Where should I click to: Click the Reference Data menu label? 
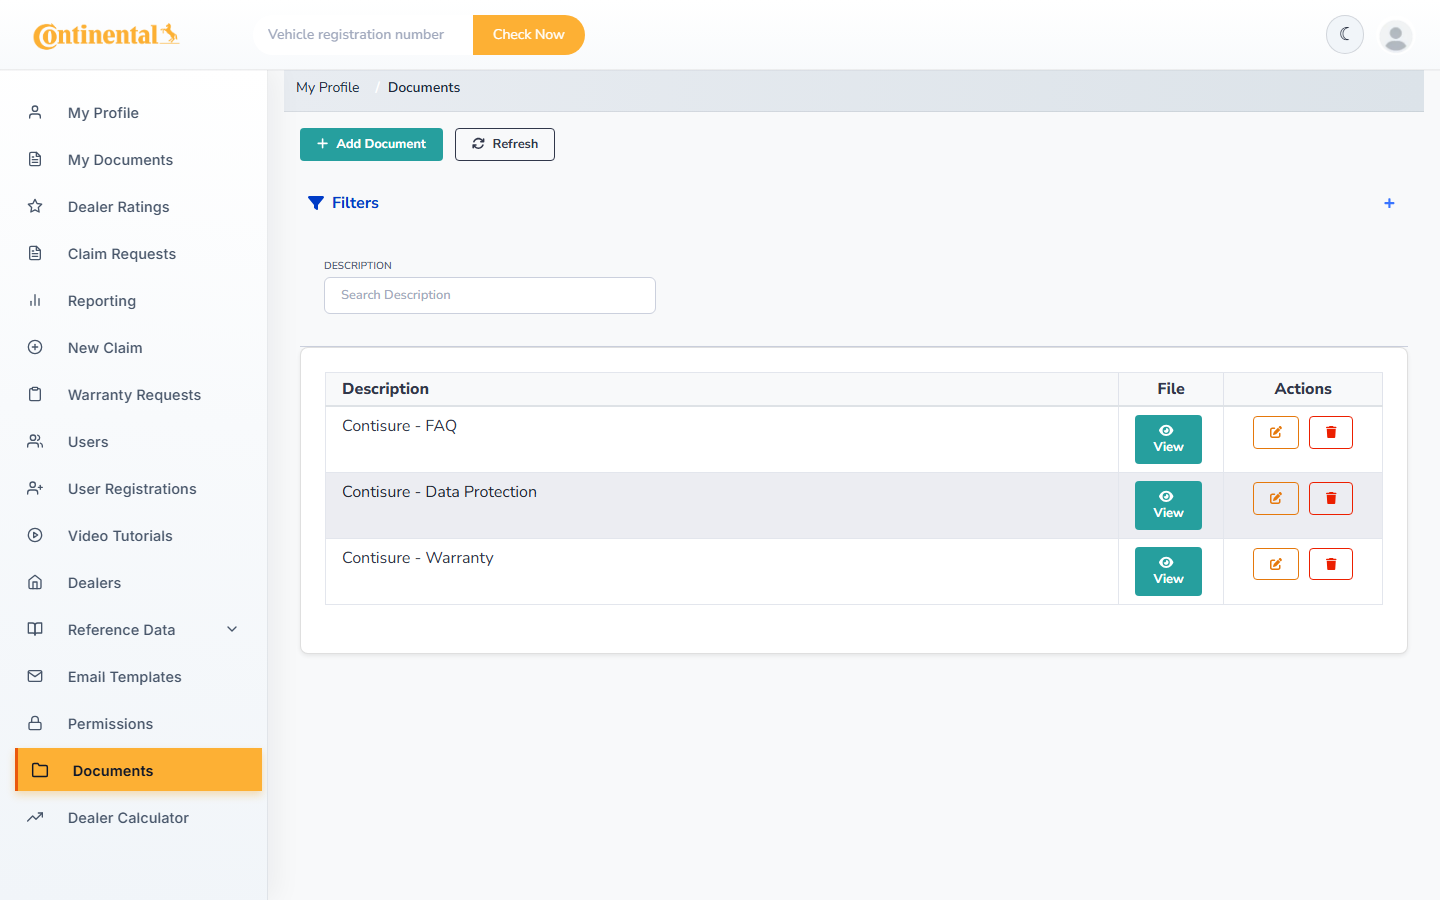(122, 630)
